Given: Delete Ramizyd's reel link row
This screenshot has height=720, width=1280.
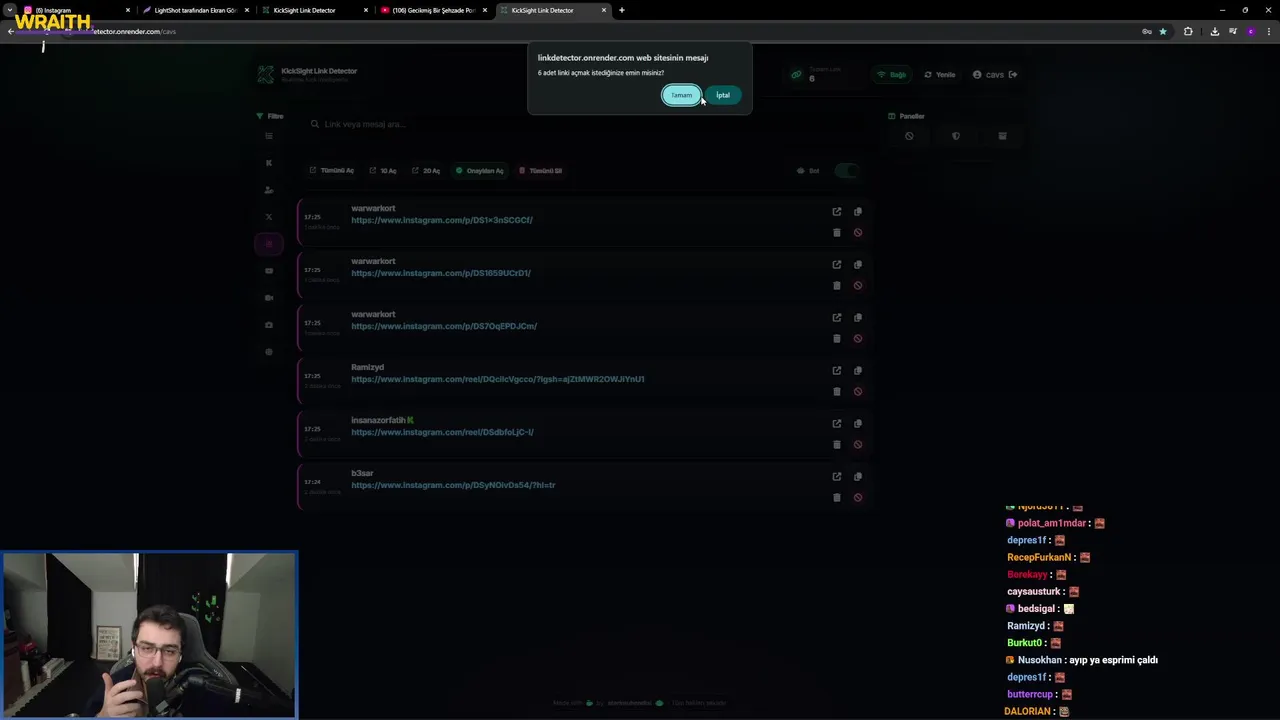Looking at the screenshot, I should point(837,392).
